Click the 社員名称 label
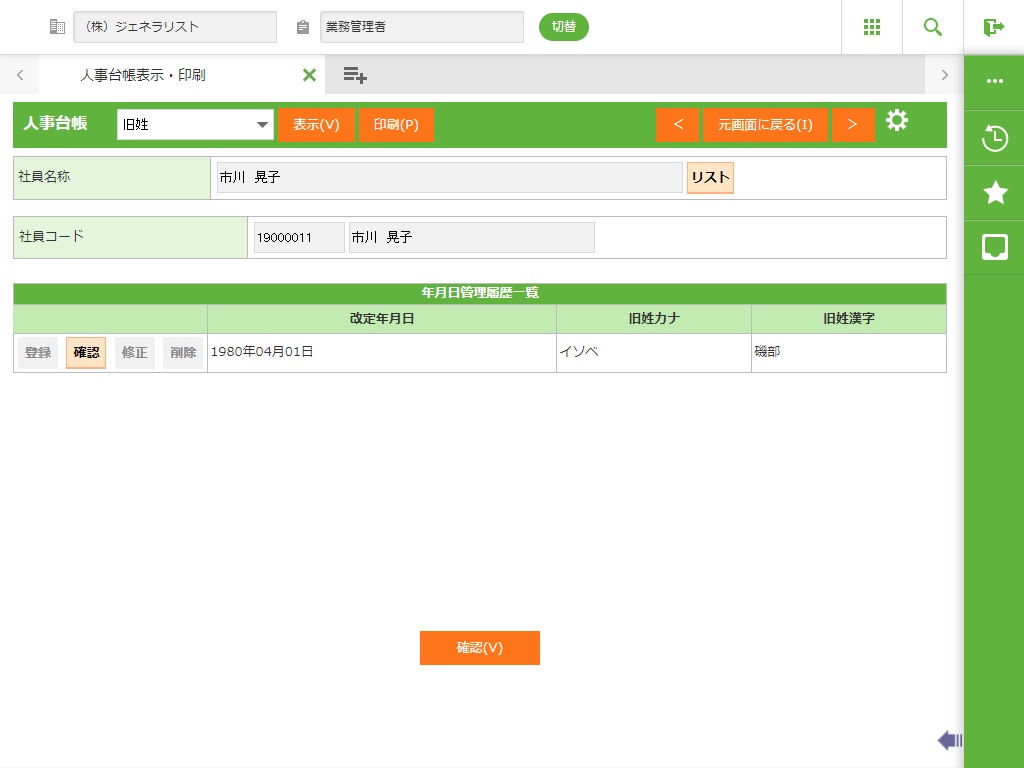The height and width of the screenshot is (768, 1024). coord(44,176)
